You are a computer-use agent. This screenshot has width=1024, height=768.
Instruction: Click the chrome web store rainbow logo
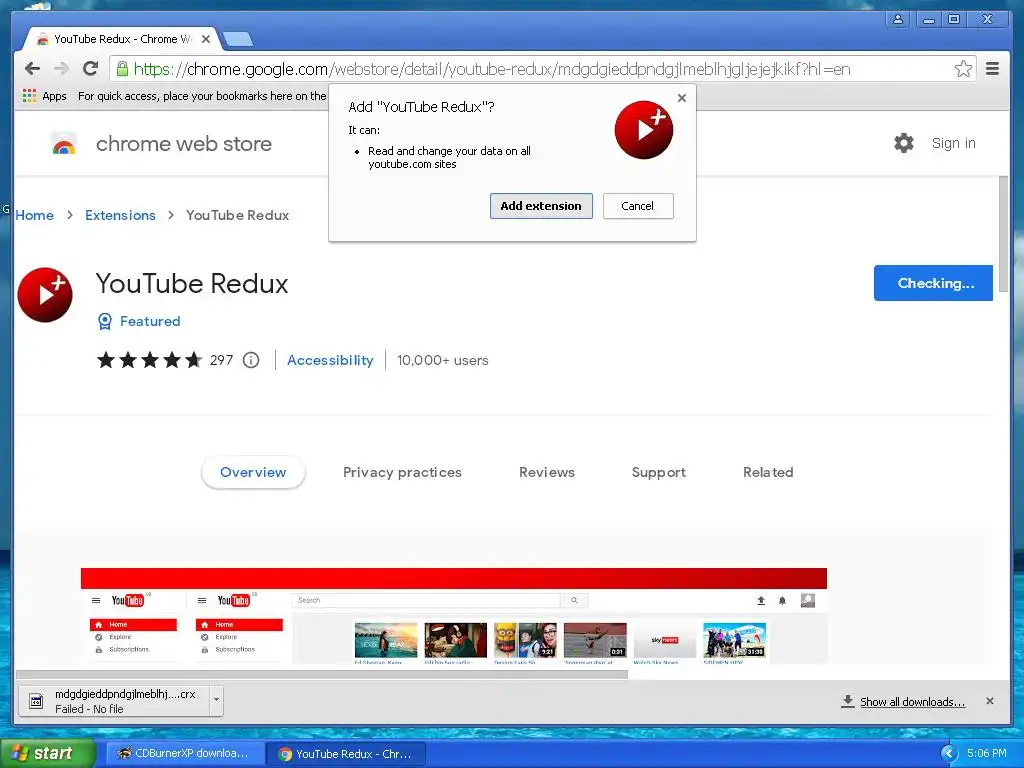coord(64,144)
